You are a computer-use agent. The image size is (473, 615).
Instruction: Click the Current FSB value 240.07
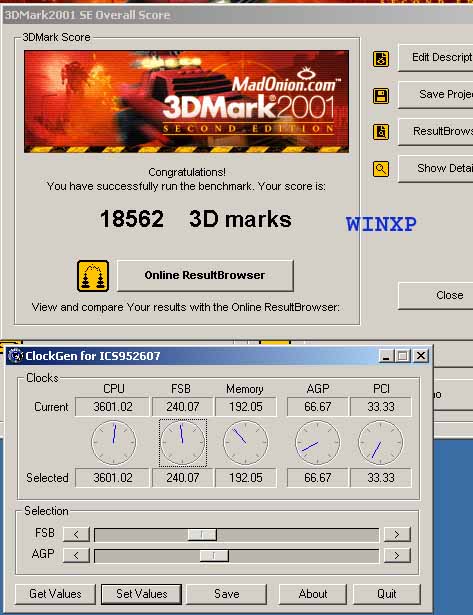click(183, 407)
